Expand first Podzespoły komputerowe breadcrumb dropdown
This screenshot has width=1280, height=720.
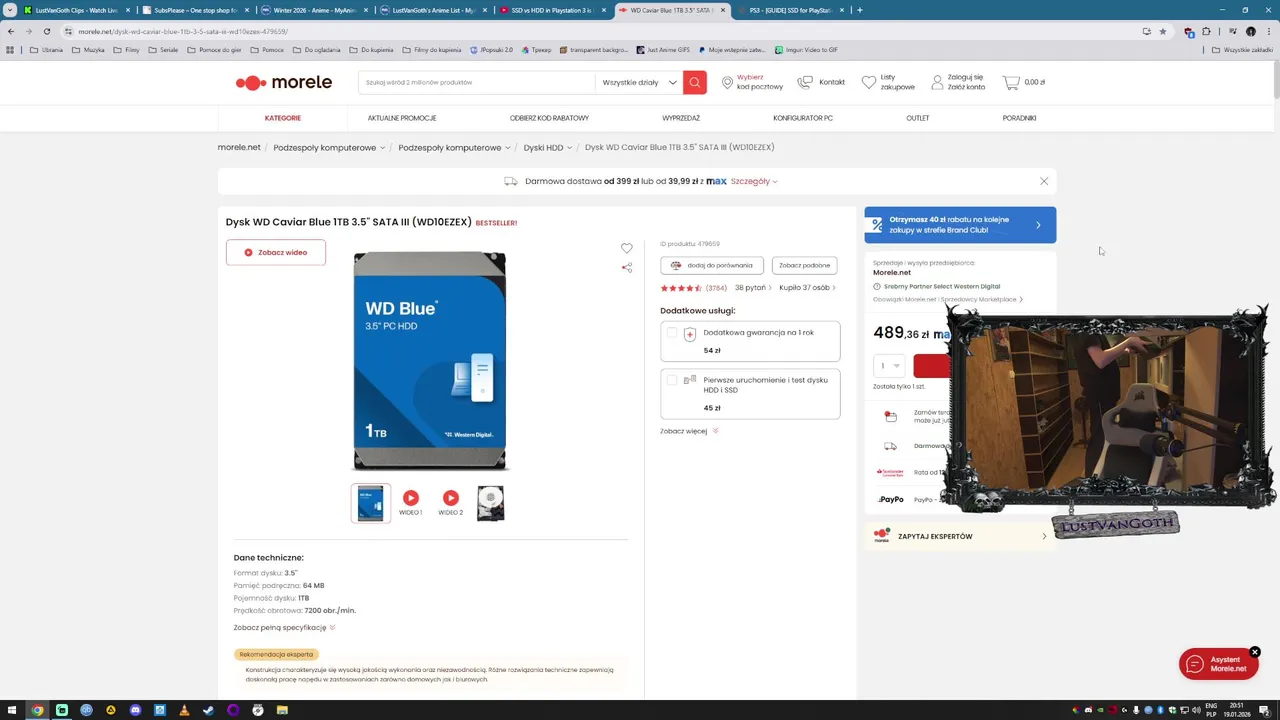click(382, 148)
